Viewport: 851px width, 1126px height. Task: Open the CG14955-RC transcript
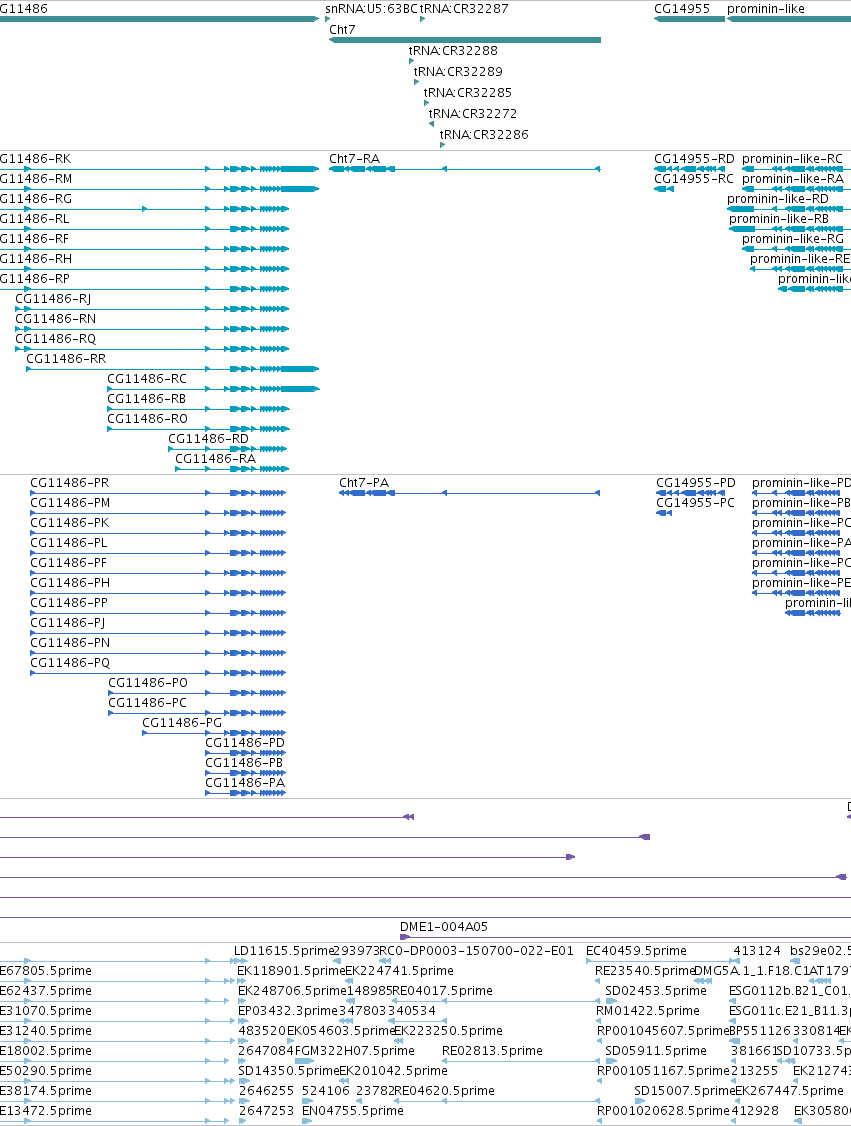point(664,189)
